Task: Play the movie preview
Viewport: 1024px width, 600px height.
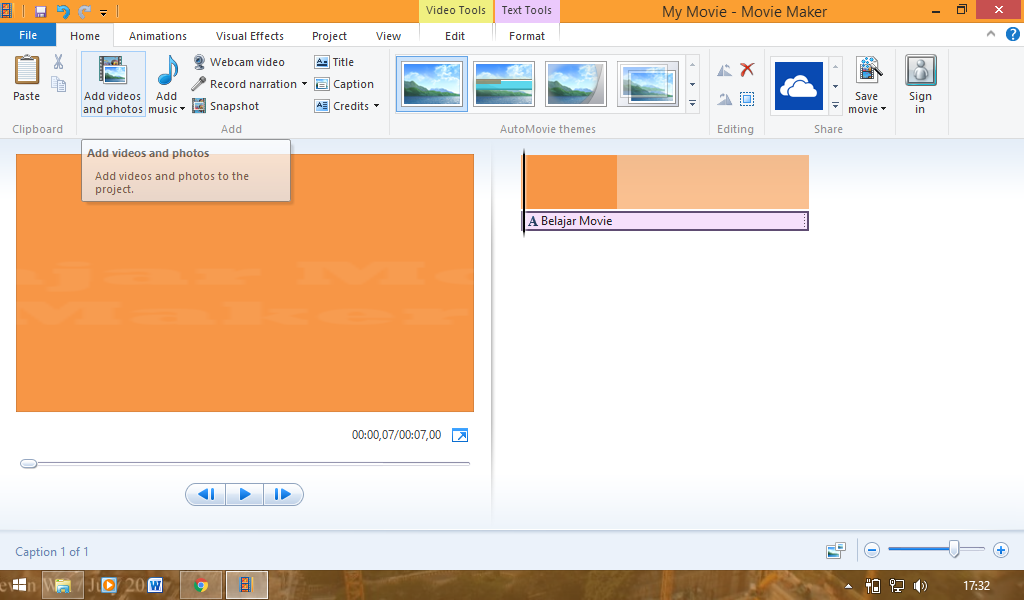Action: pyautogui.click(x=245, y=494)
